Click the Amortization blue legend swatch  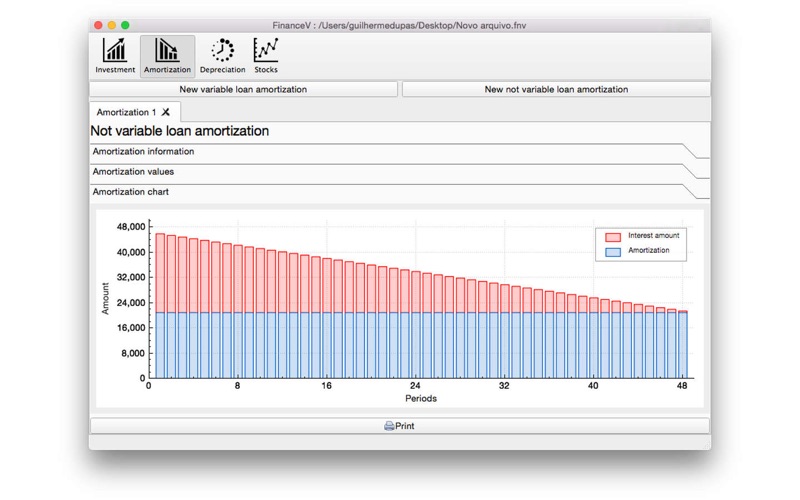[x=613, y=252]
